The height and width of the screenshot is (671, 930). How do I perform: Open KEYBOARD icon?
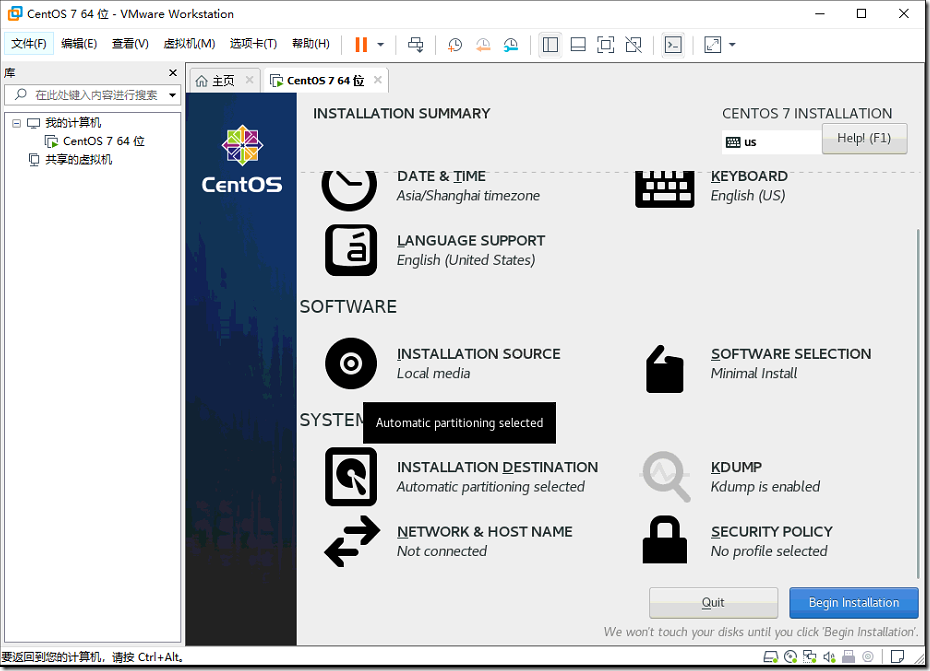tap(664, 189)
